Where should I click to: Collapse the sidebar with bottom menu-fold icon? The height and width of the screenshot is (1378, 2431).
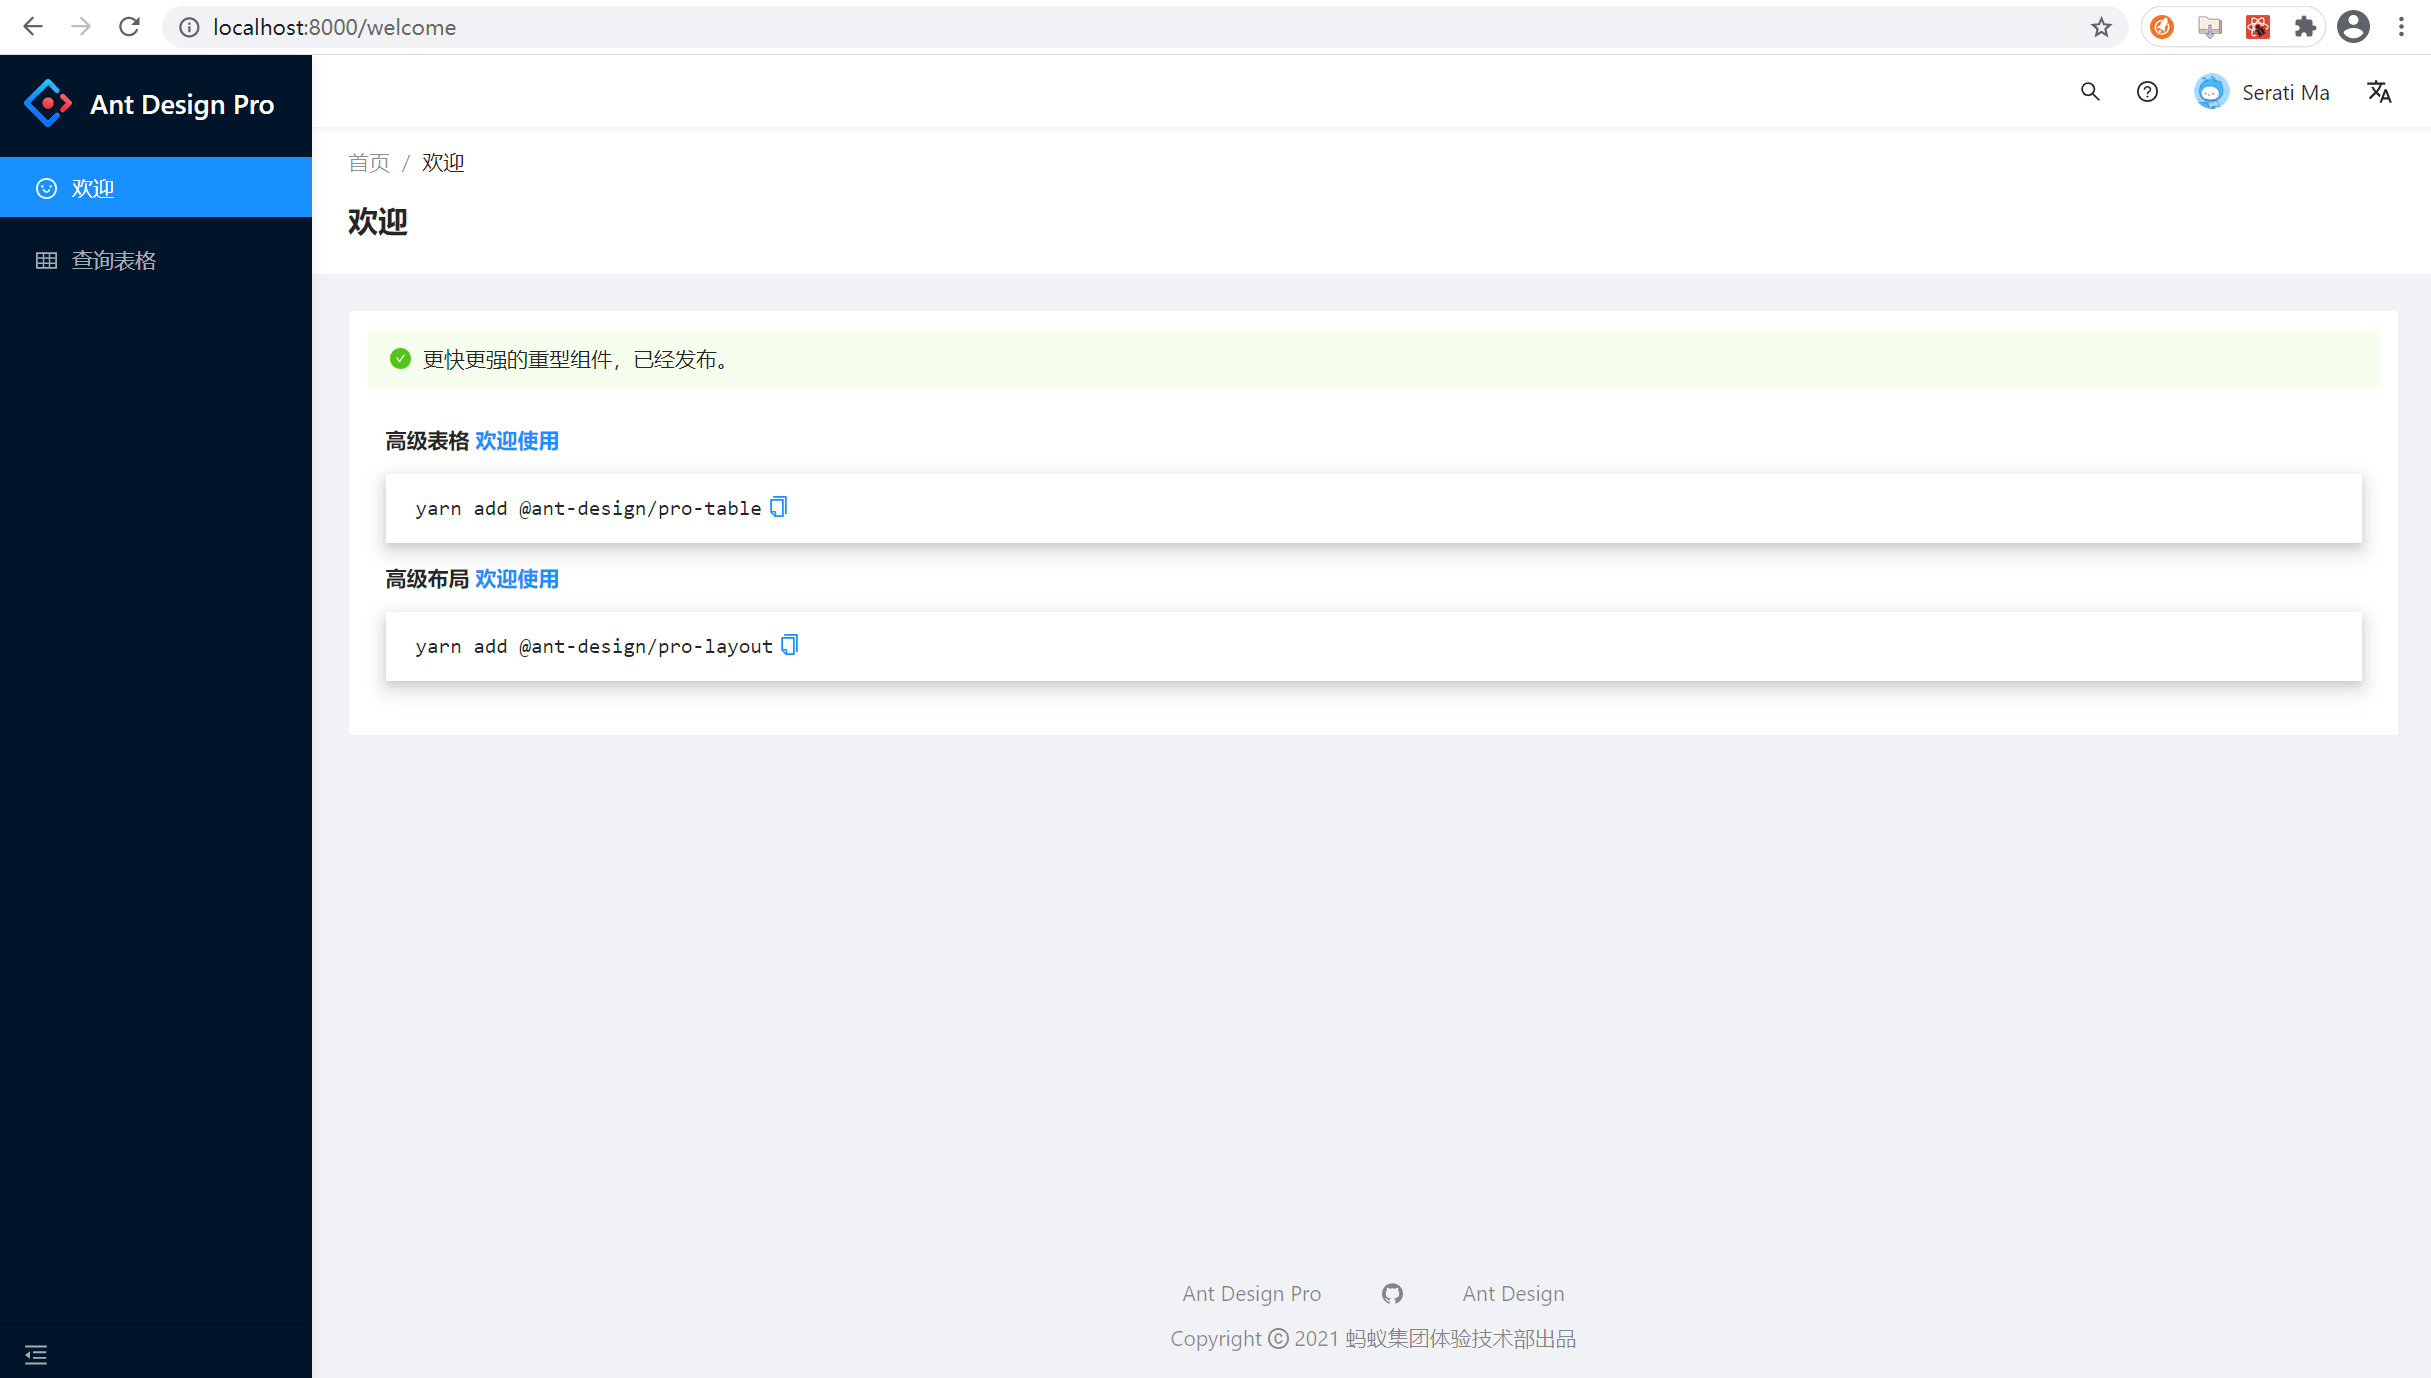[36, 1354]
